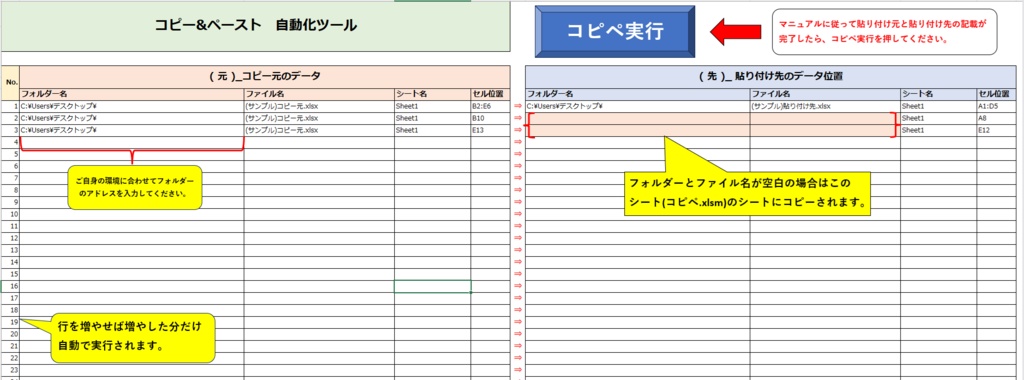
Task: Select シート名 header in the copy-source table
Action: pyautogui.click(x=432, y=94)
